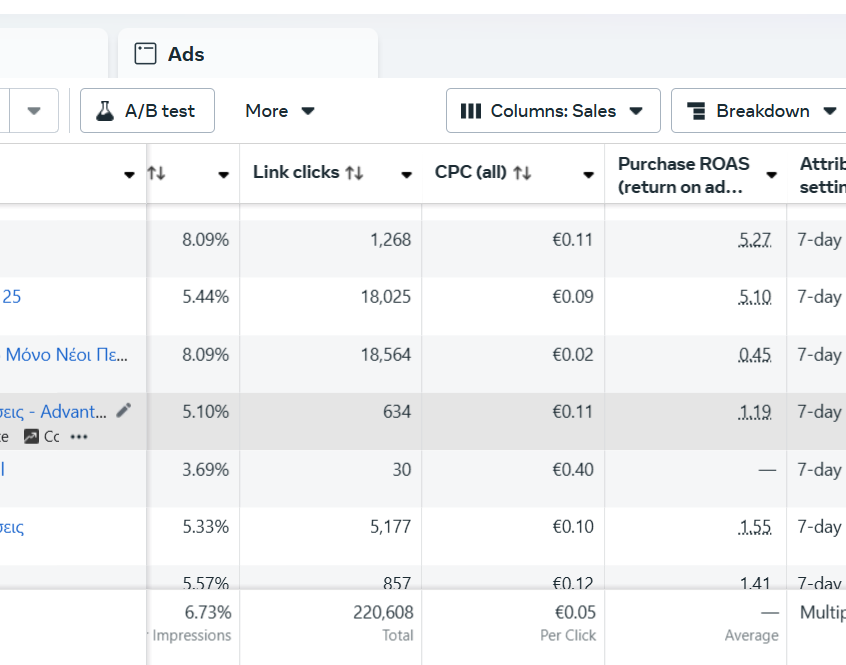846x665 pixels.
Task: Click the sort arrows next to CPC (all)
Action: point(522,173)
